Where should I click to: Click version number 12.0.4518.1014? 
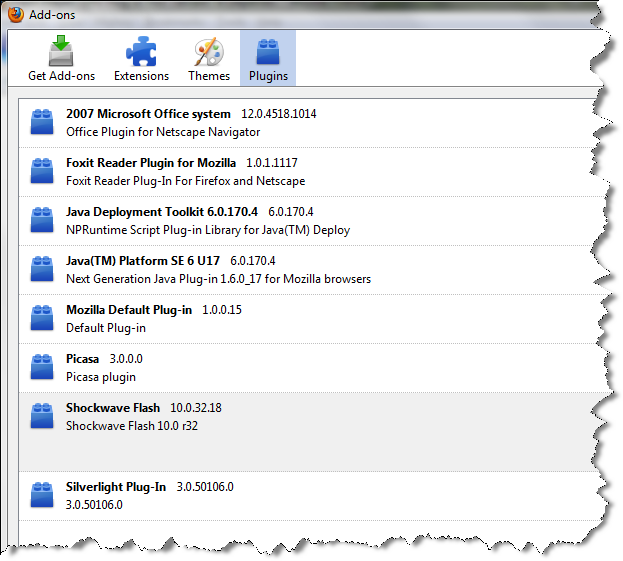click(x=279, y=114)
